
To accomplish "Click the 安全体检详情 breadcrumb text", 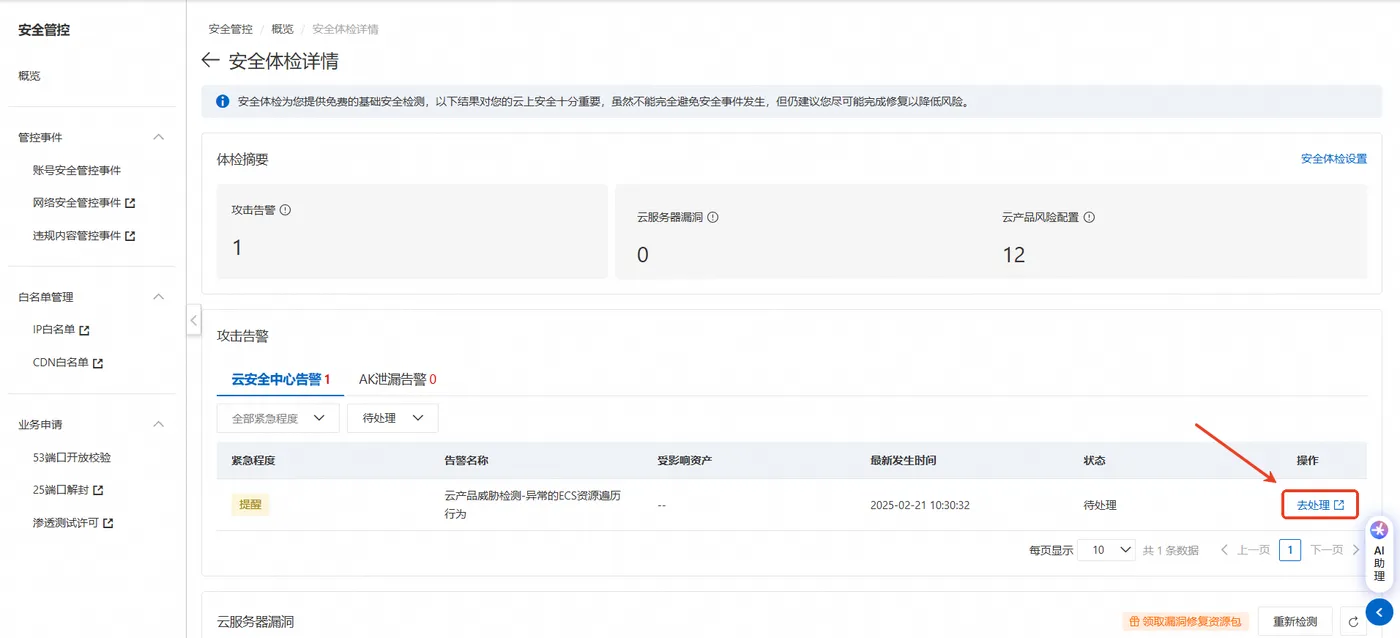I will click(x=345, y=29).
